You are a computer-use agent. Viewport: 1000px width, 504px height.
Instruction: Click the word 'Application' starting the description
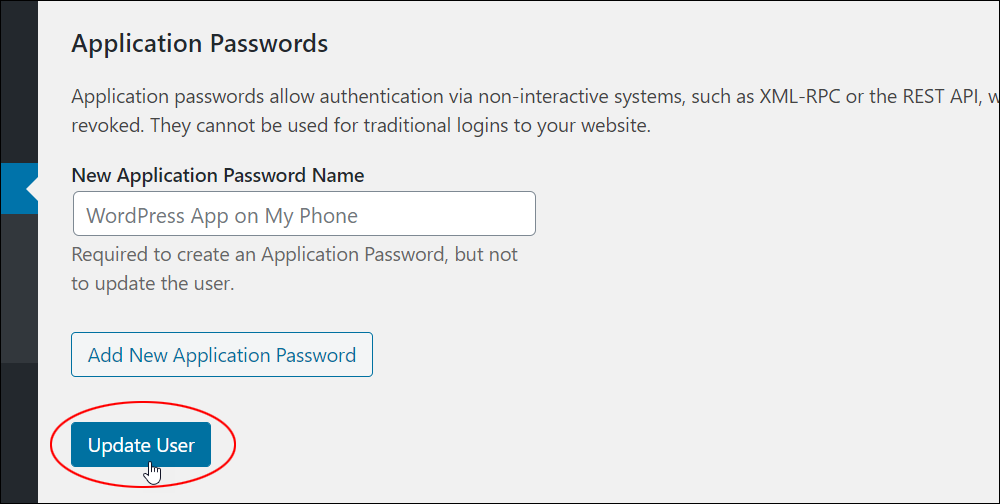pyautogui.click(x=121, y=98)
